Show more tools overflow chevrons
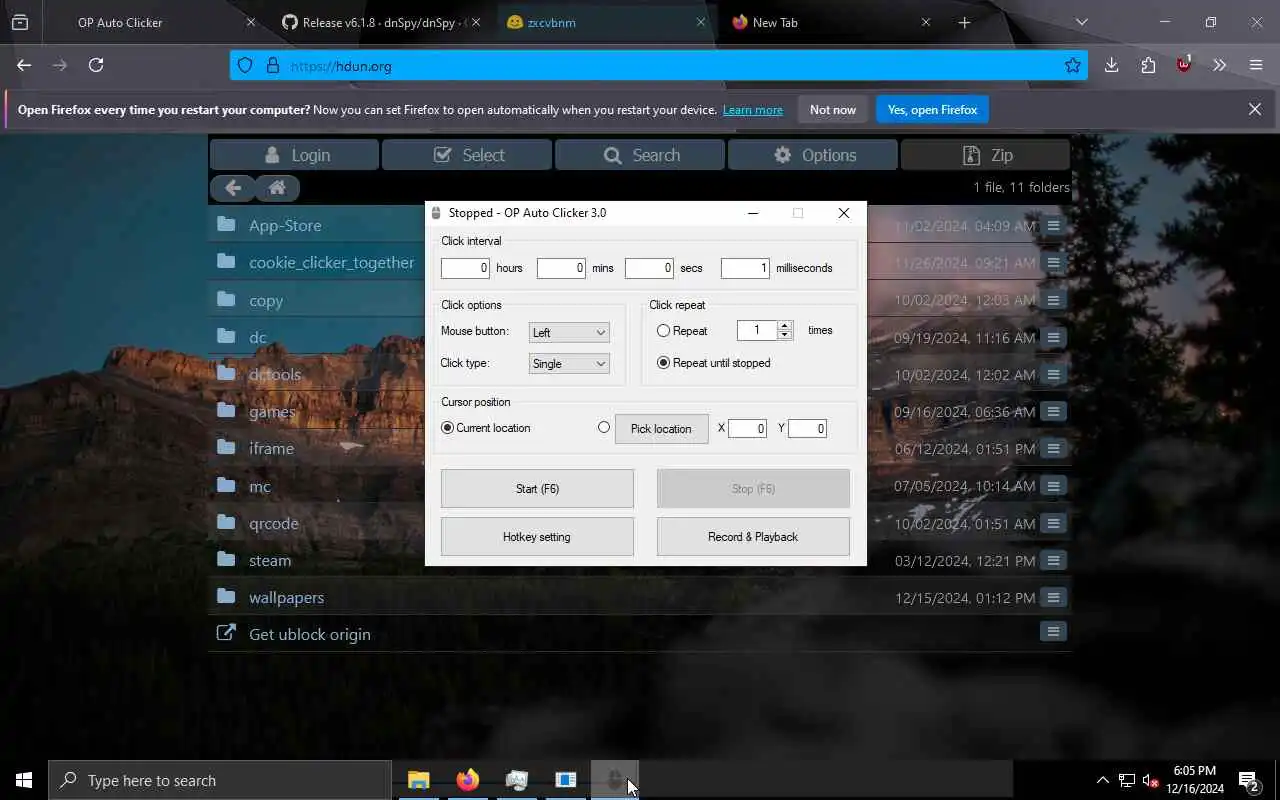 tap(1219, 65)
